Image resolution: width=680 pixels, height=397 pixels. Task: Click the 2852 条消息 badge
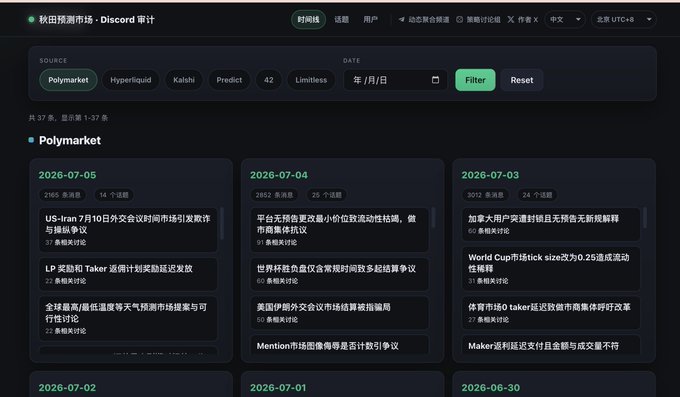pyautogui.click(x=274, y=195)
